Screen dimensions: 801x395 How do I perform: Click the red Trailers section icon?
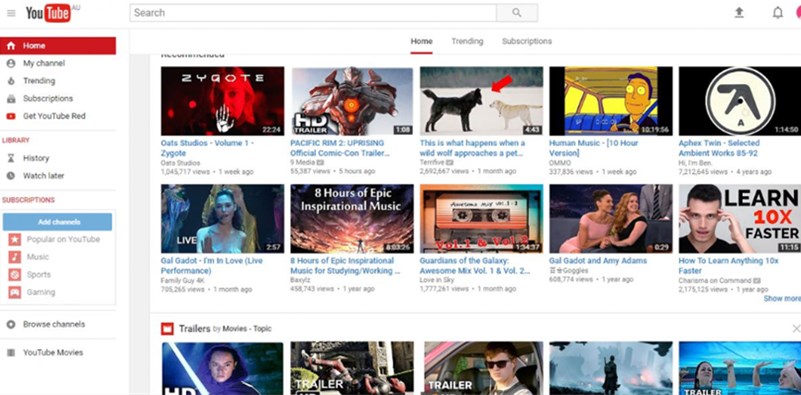pyautogui.click(x=167, y=329)
